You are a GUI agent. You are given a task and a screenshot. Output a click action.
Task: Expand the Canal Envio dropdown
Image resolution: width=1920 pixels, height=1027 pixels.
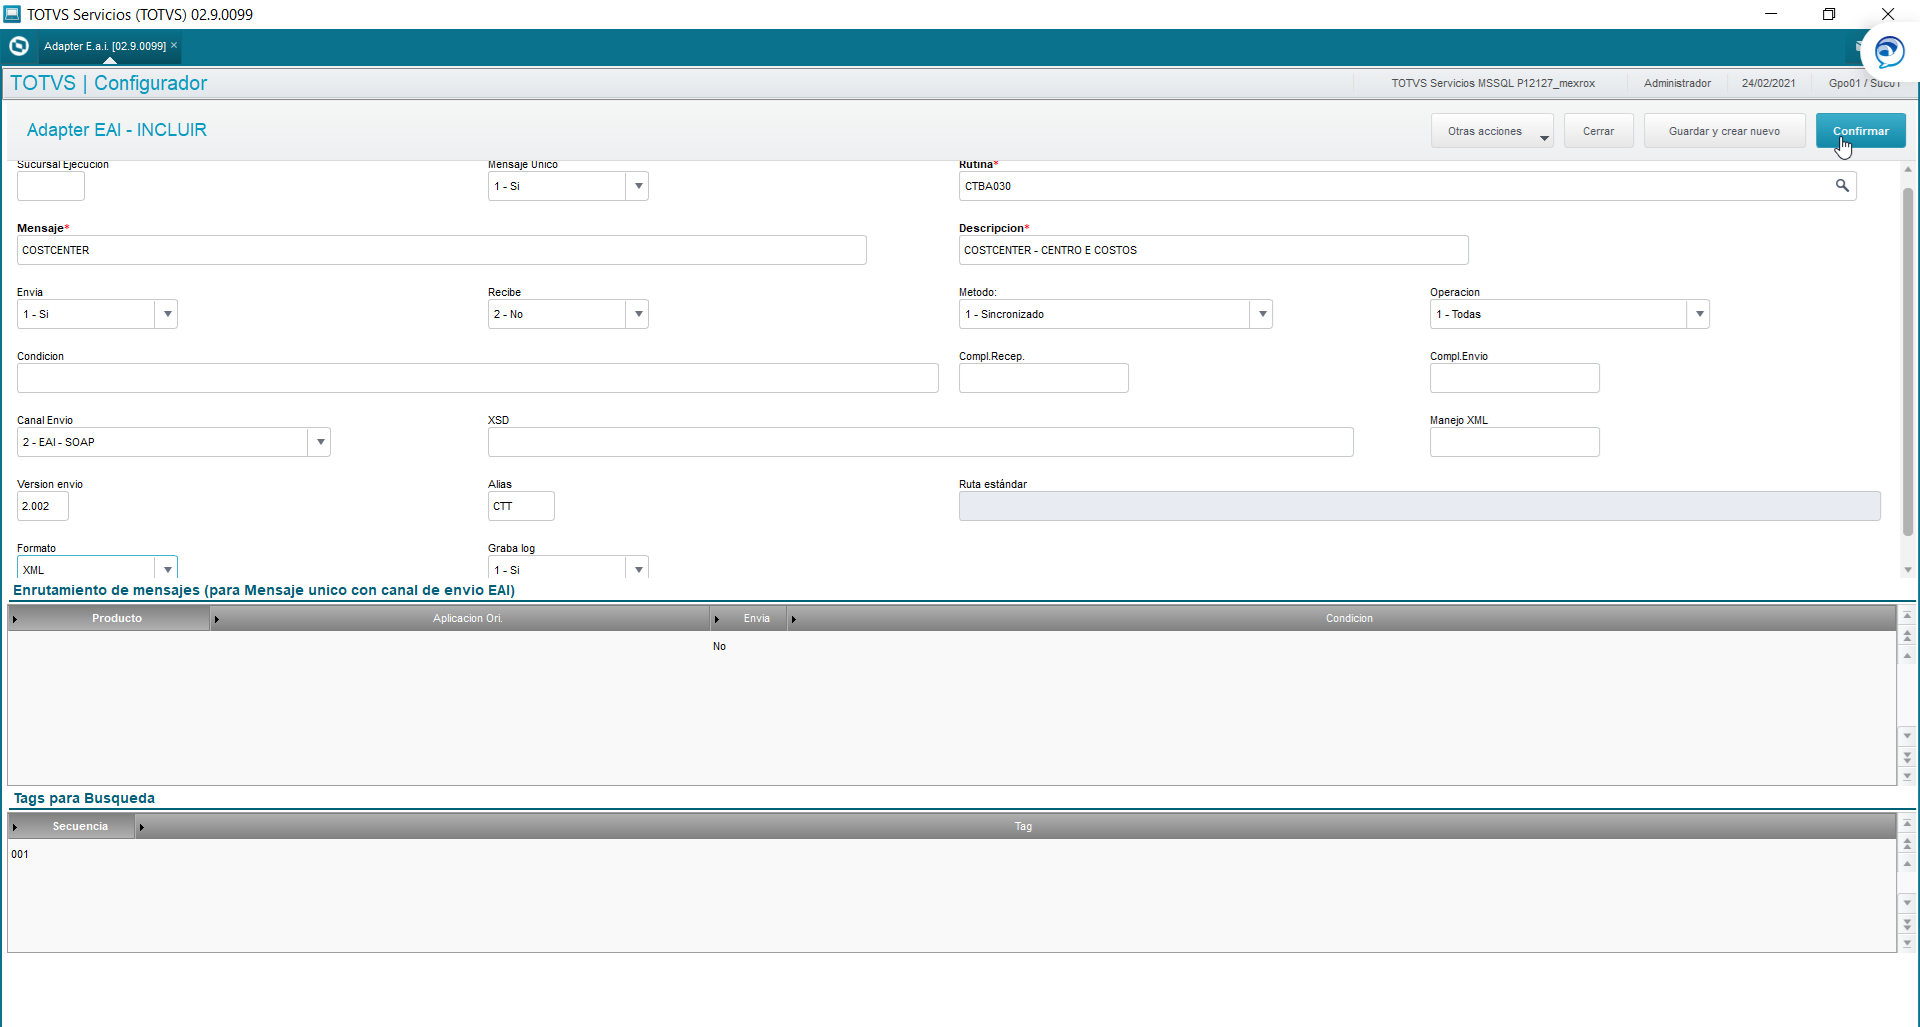coord(320,442)
